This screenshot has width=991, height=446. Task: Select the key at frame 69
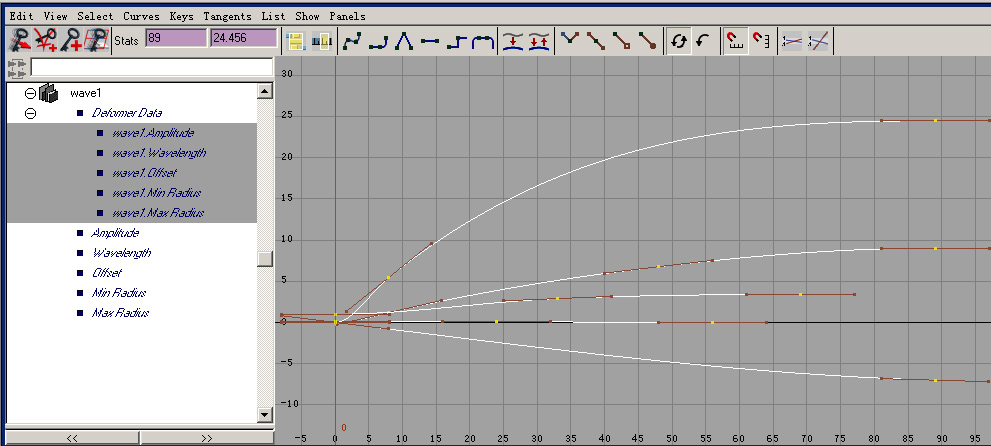(x=801, y=294)
